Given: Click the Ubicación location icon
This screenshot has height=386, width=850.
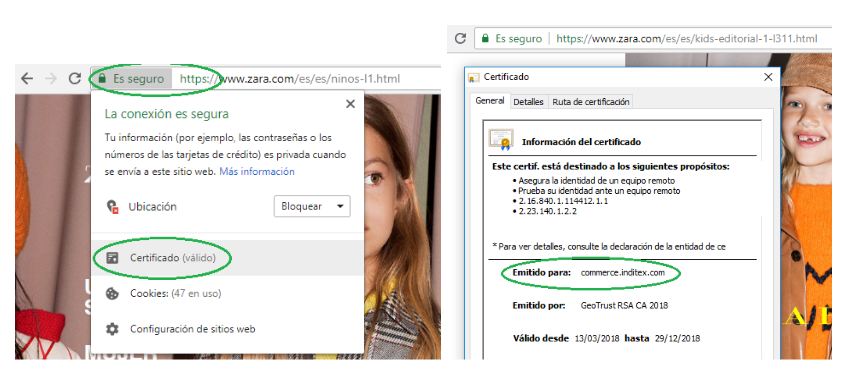Looking at the screenshot, I should click(112, 207).
